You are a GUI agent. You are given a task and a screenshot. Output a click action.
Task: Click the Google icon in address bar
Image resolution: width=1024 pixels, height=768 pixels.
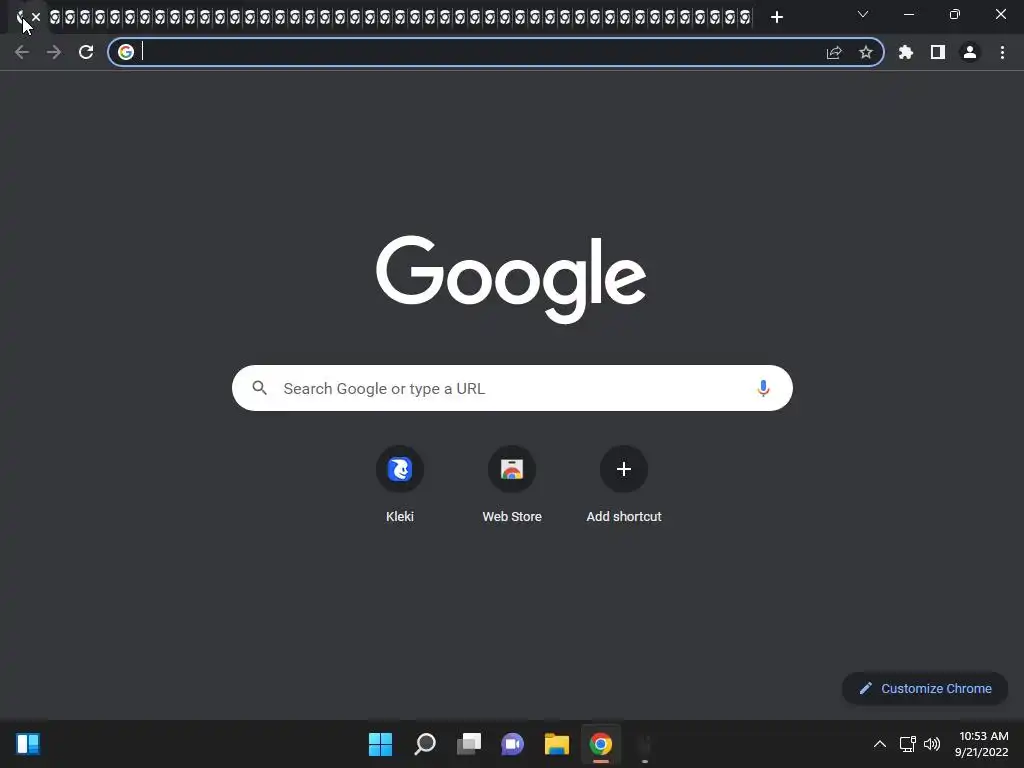point(126,52)
